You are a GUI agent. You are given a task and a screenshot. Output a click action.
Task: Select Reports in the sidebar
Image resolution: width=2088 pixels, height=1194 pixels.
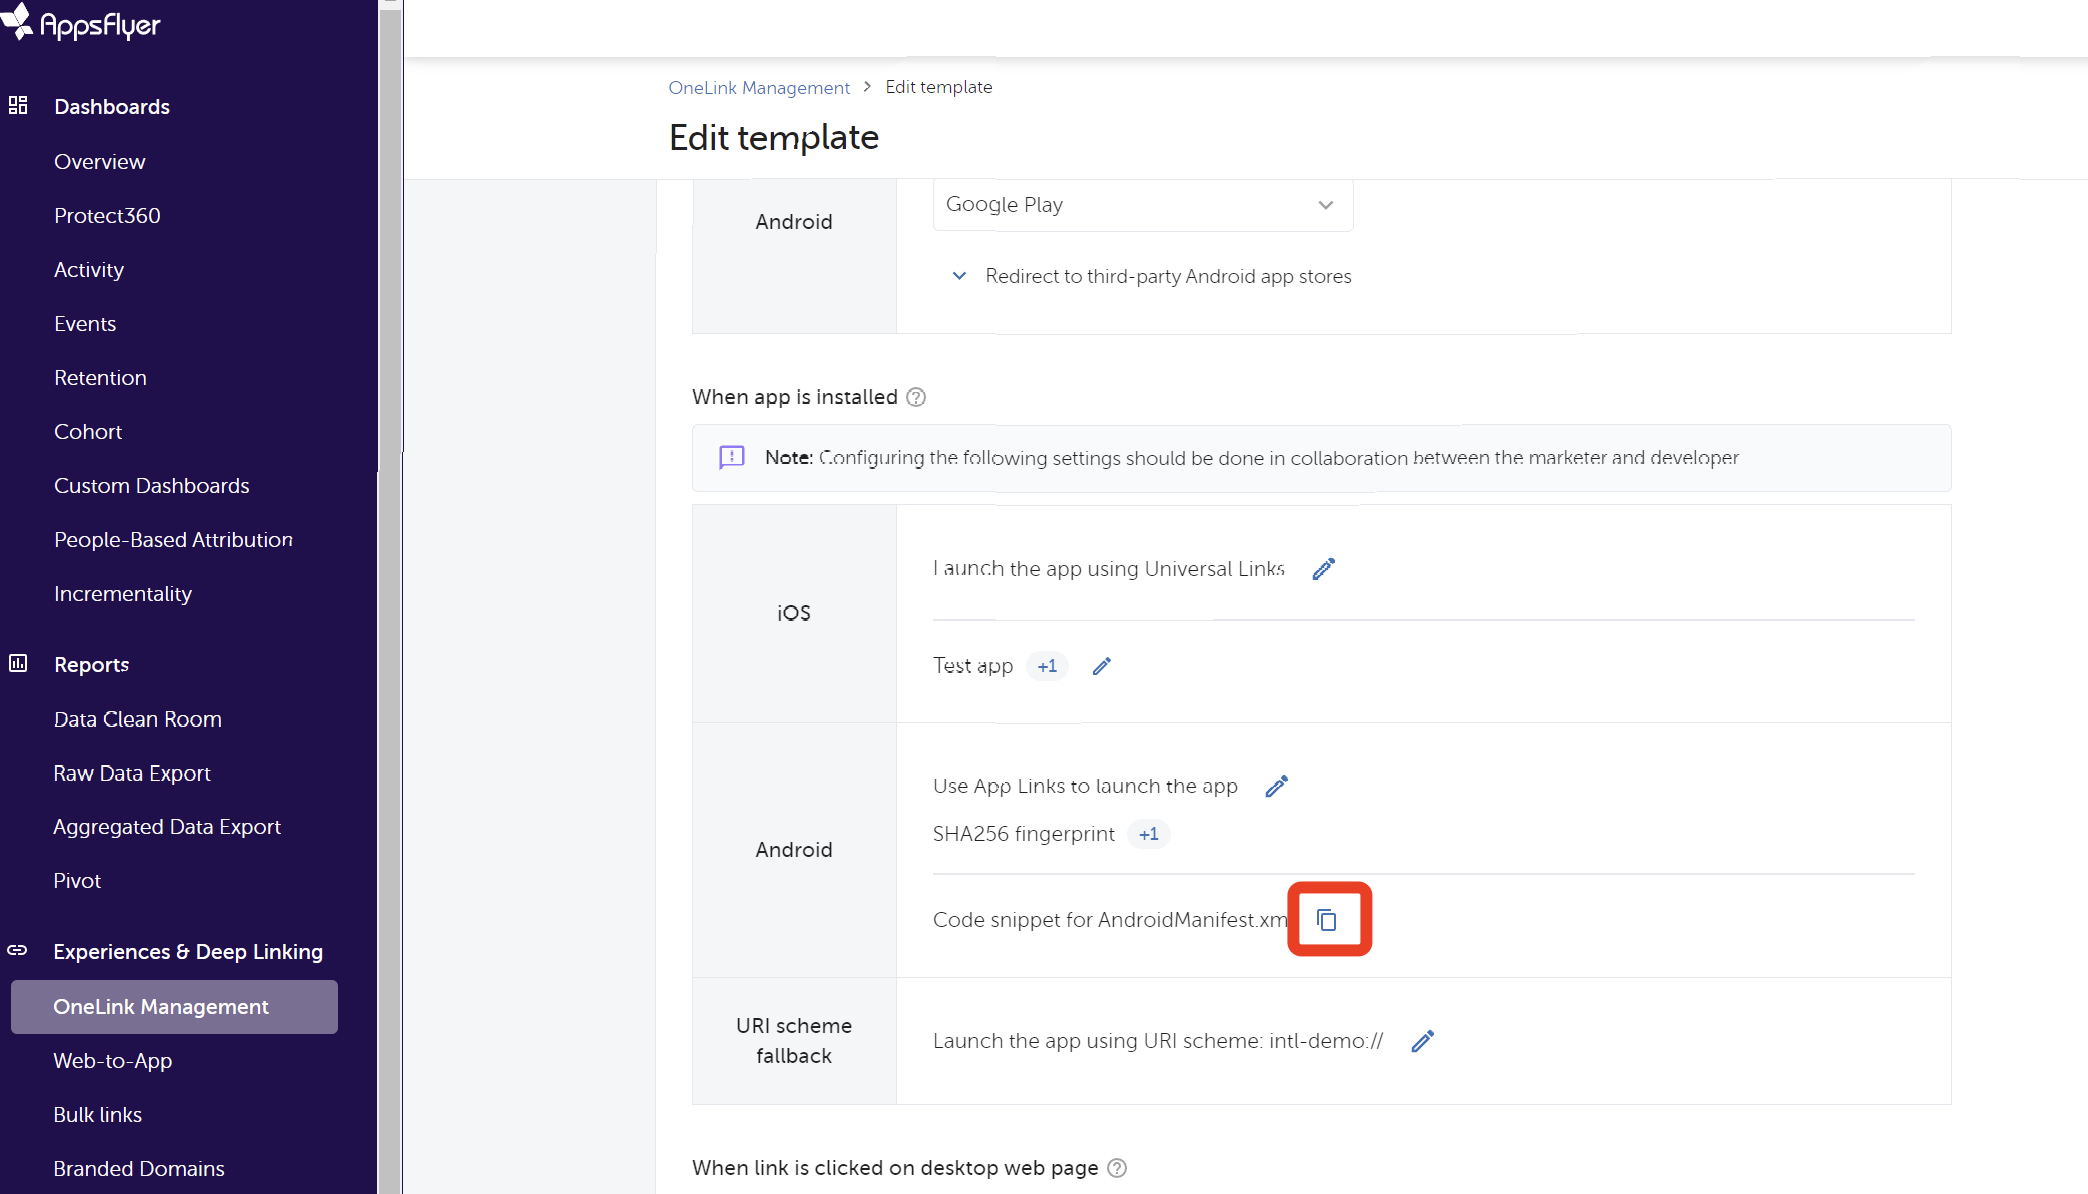(91, 664)
